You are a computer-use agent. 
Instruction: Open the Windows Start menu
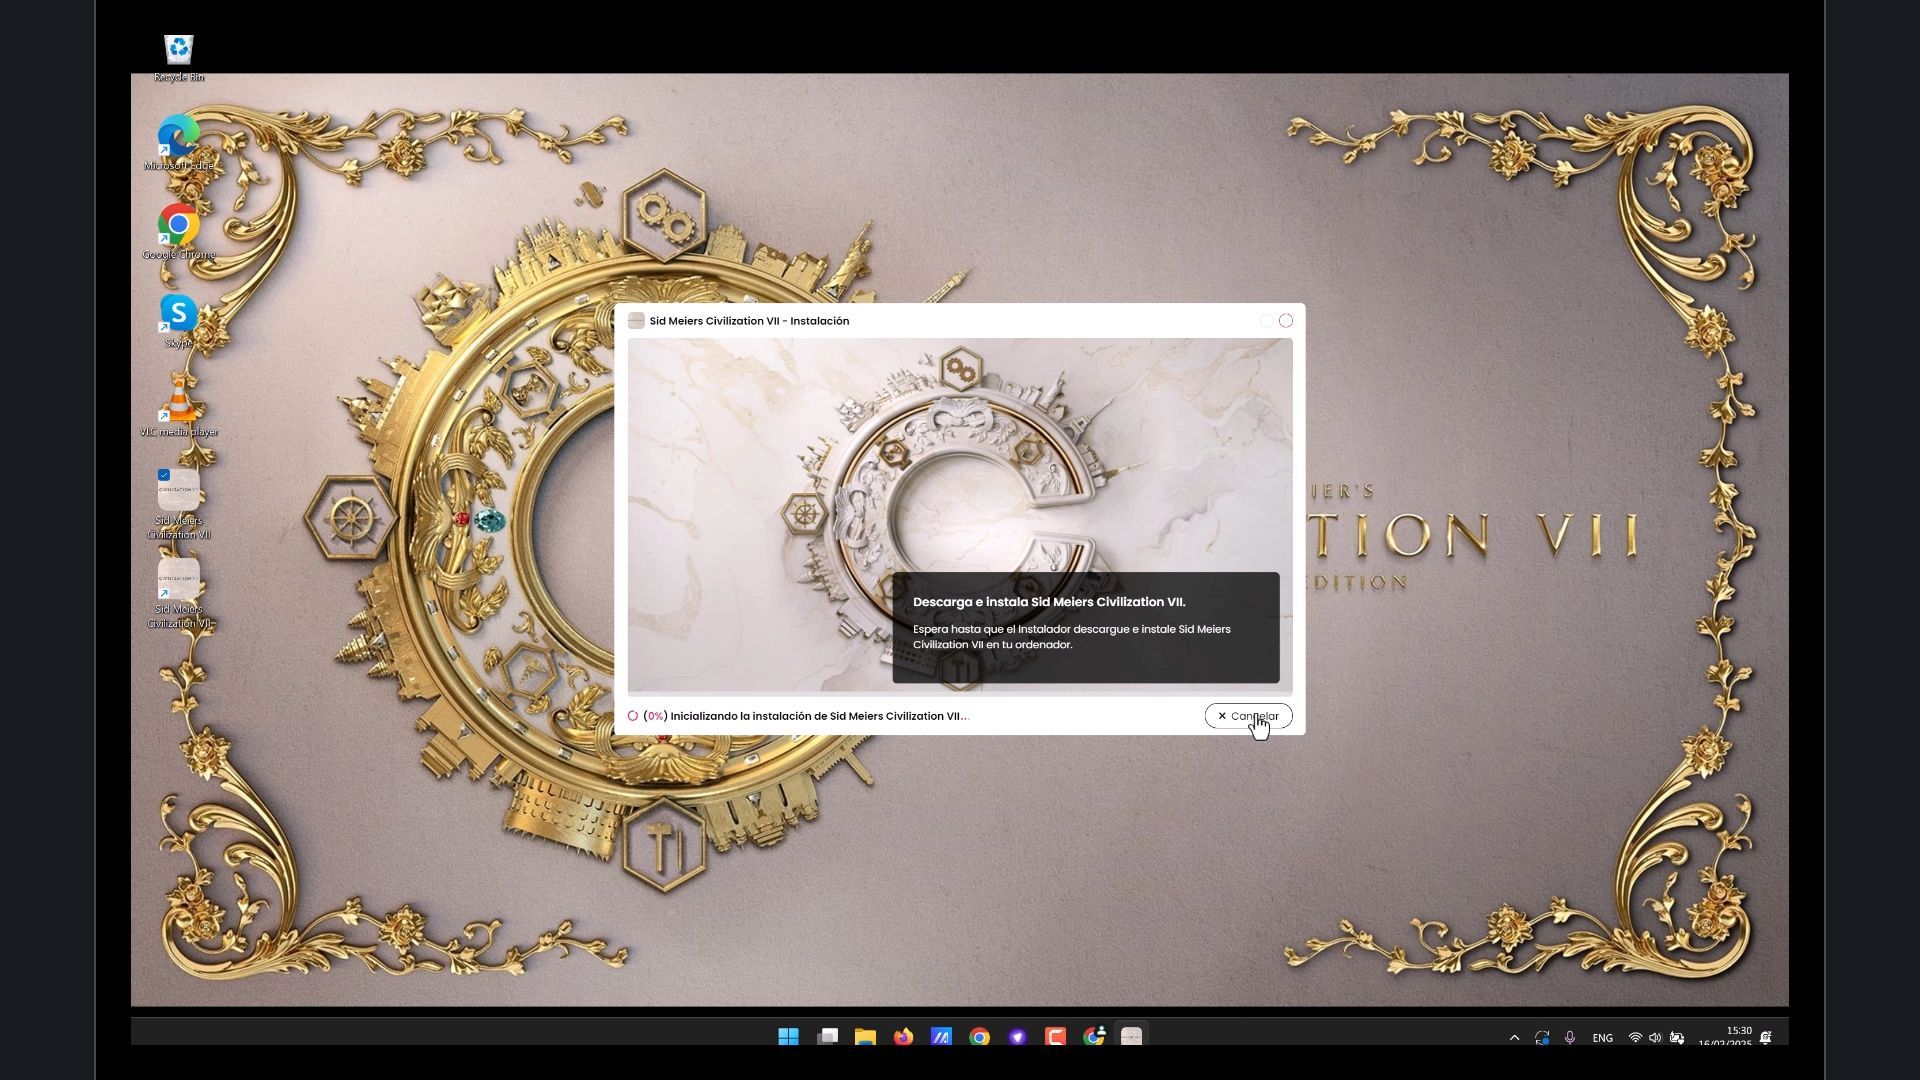click(788, 1037)
